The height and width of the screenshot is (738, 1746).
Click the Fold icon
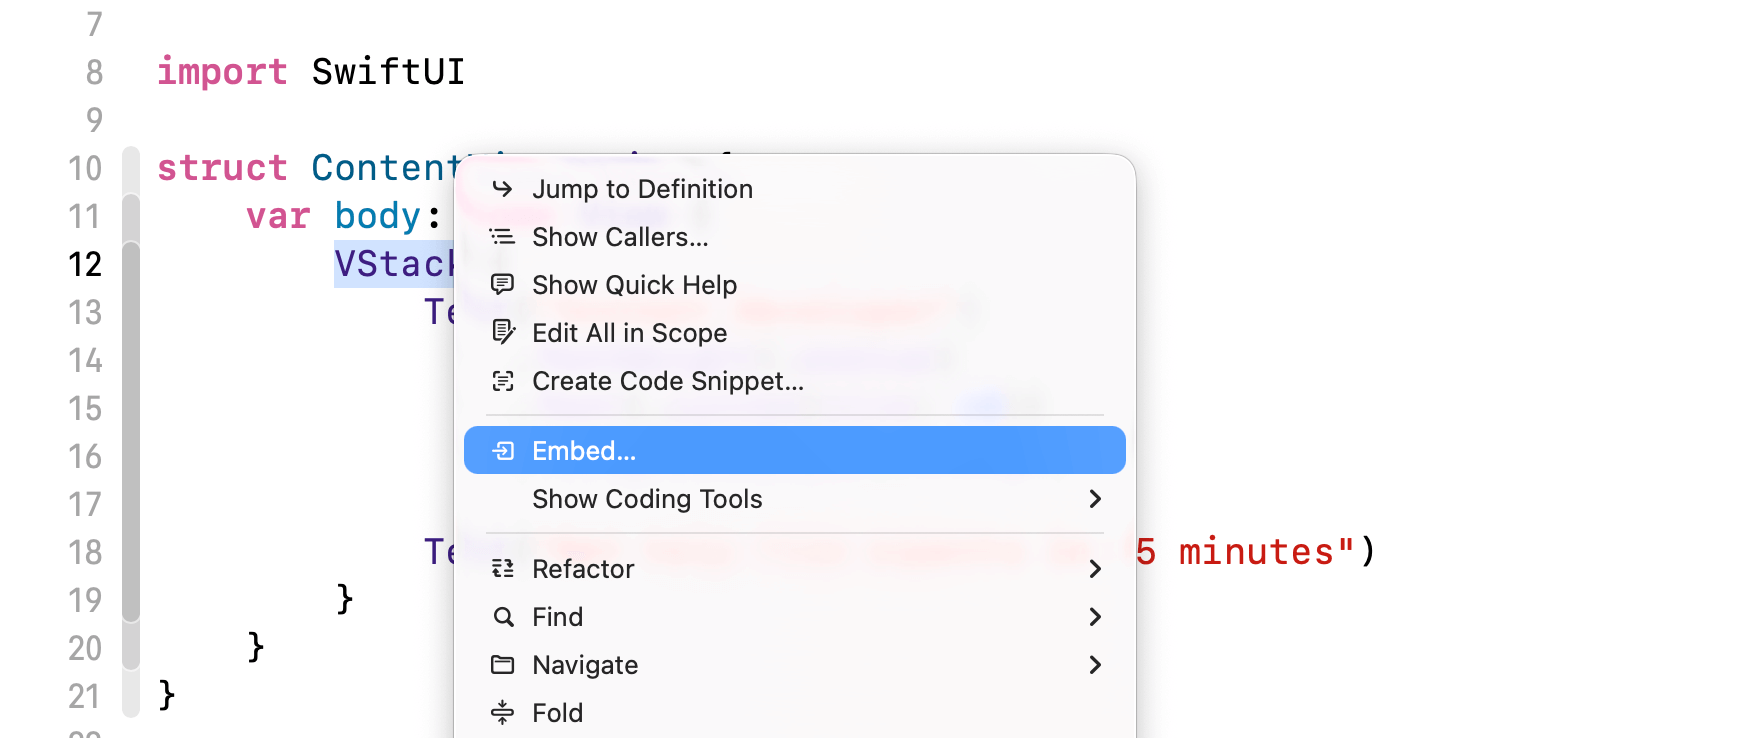point(503,713)
